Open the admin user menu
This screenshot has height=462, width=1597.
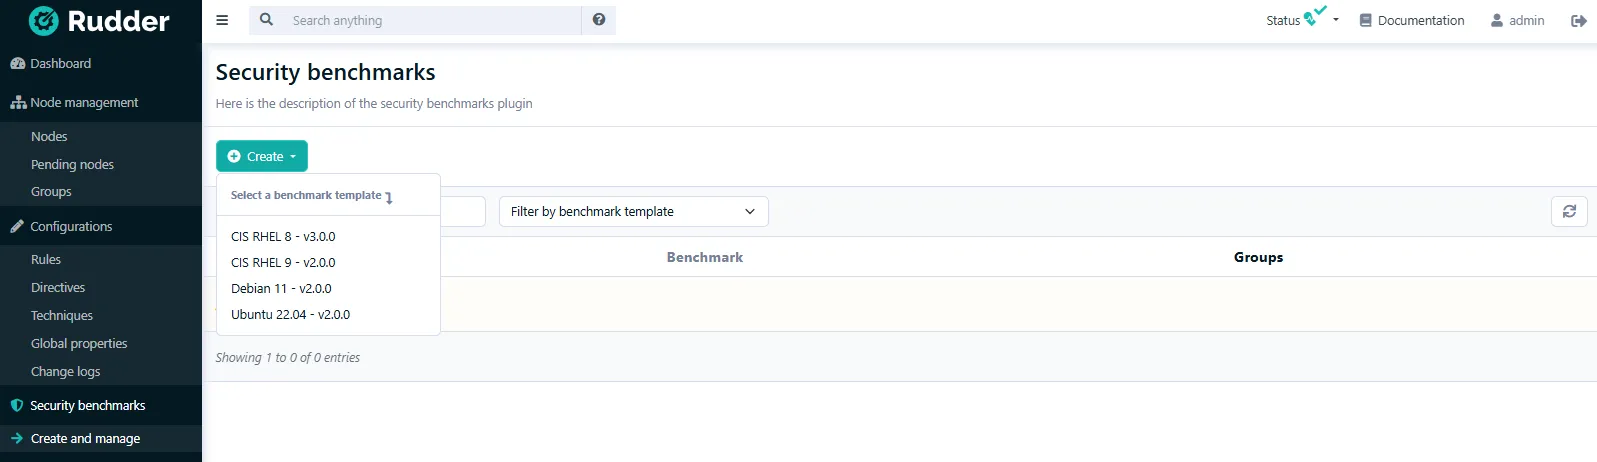[1517, 21]
